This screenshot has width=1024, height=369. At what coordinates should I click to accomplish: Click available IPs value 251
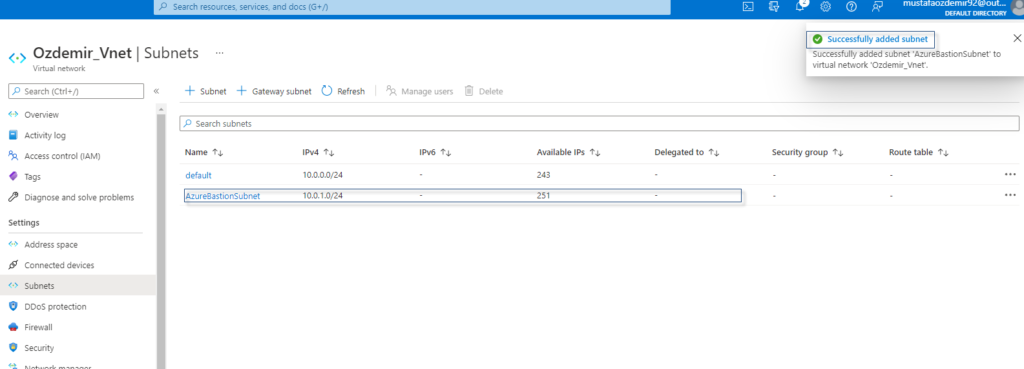tap(543, 195)
